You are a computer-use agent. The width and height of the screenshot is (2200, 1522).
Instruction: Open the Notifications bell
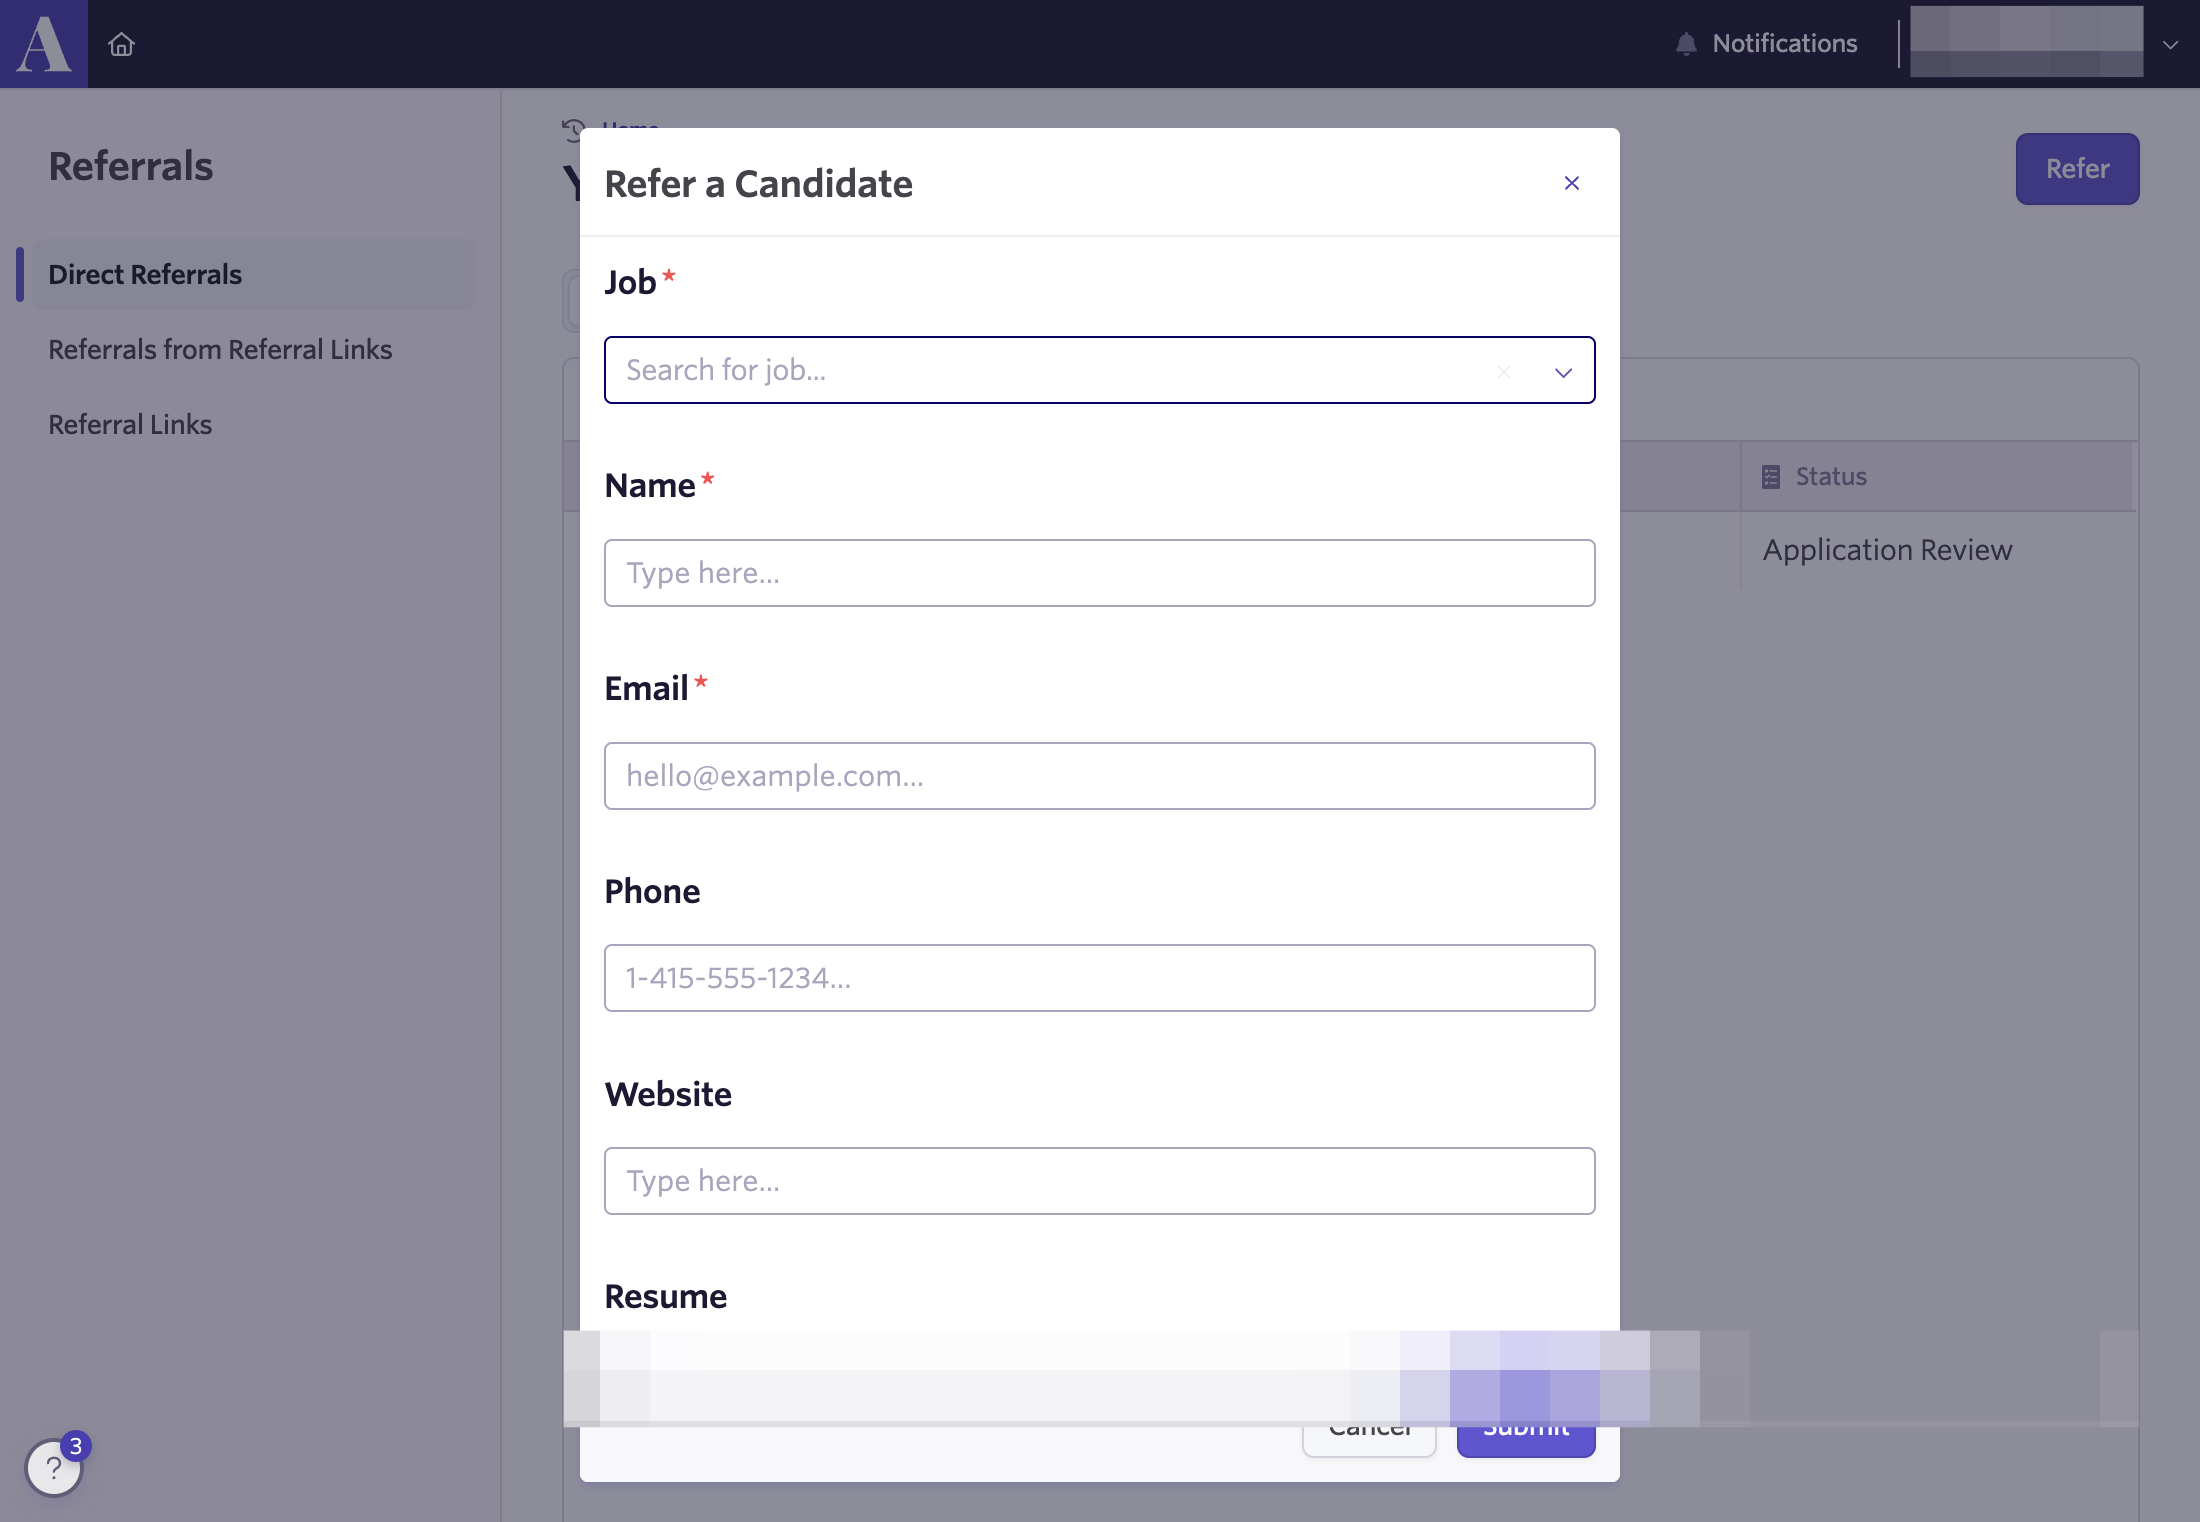tap(1686, 44)
